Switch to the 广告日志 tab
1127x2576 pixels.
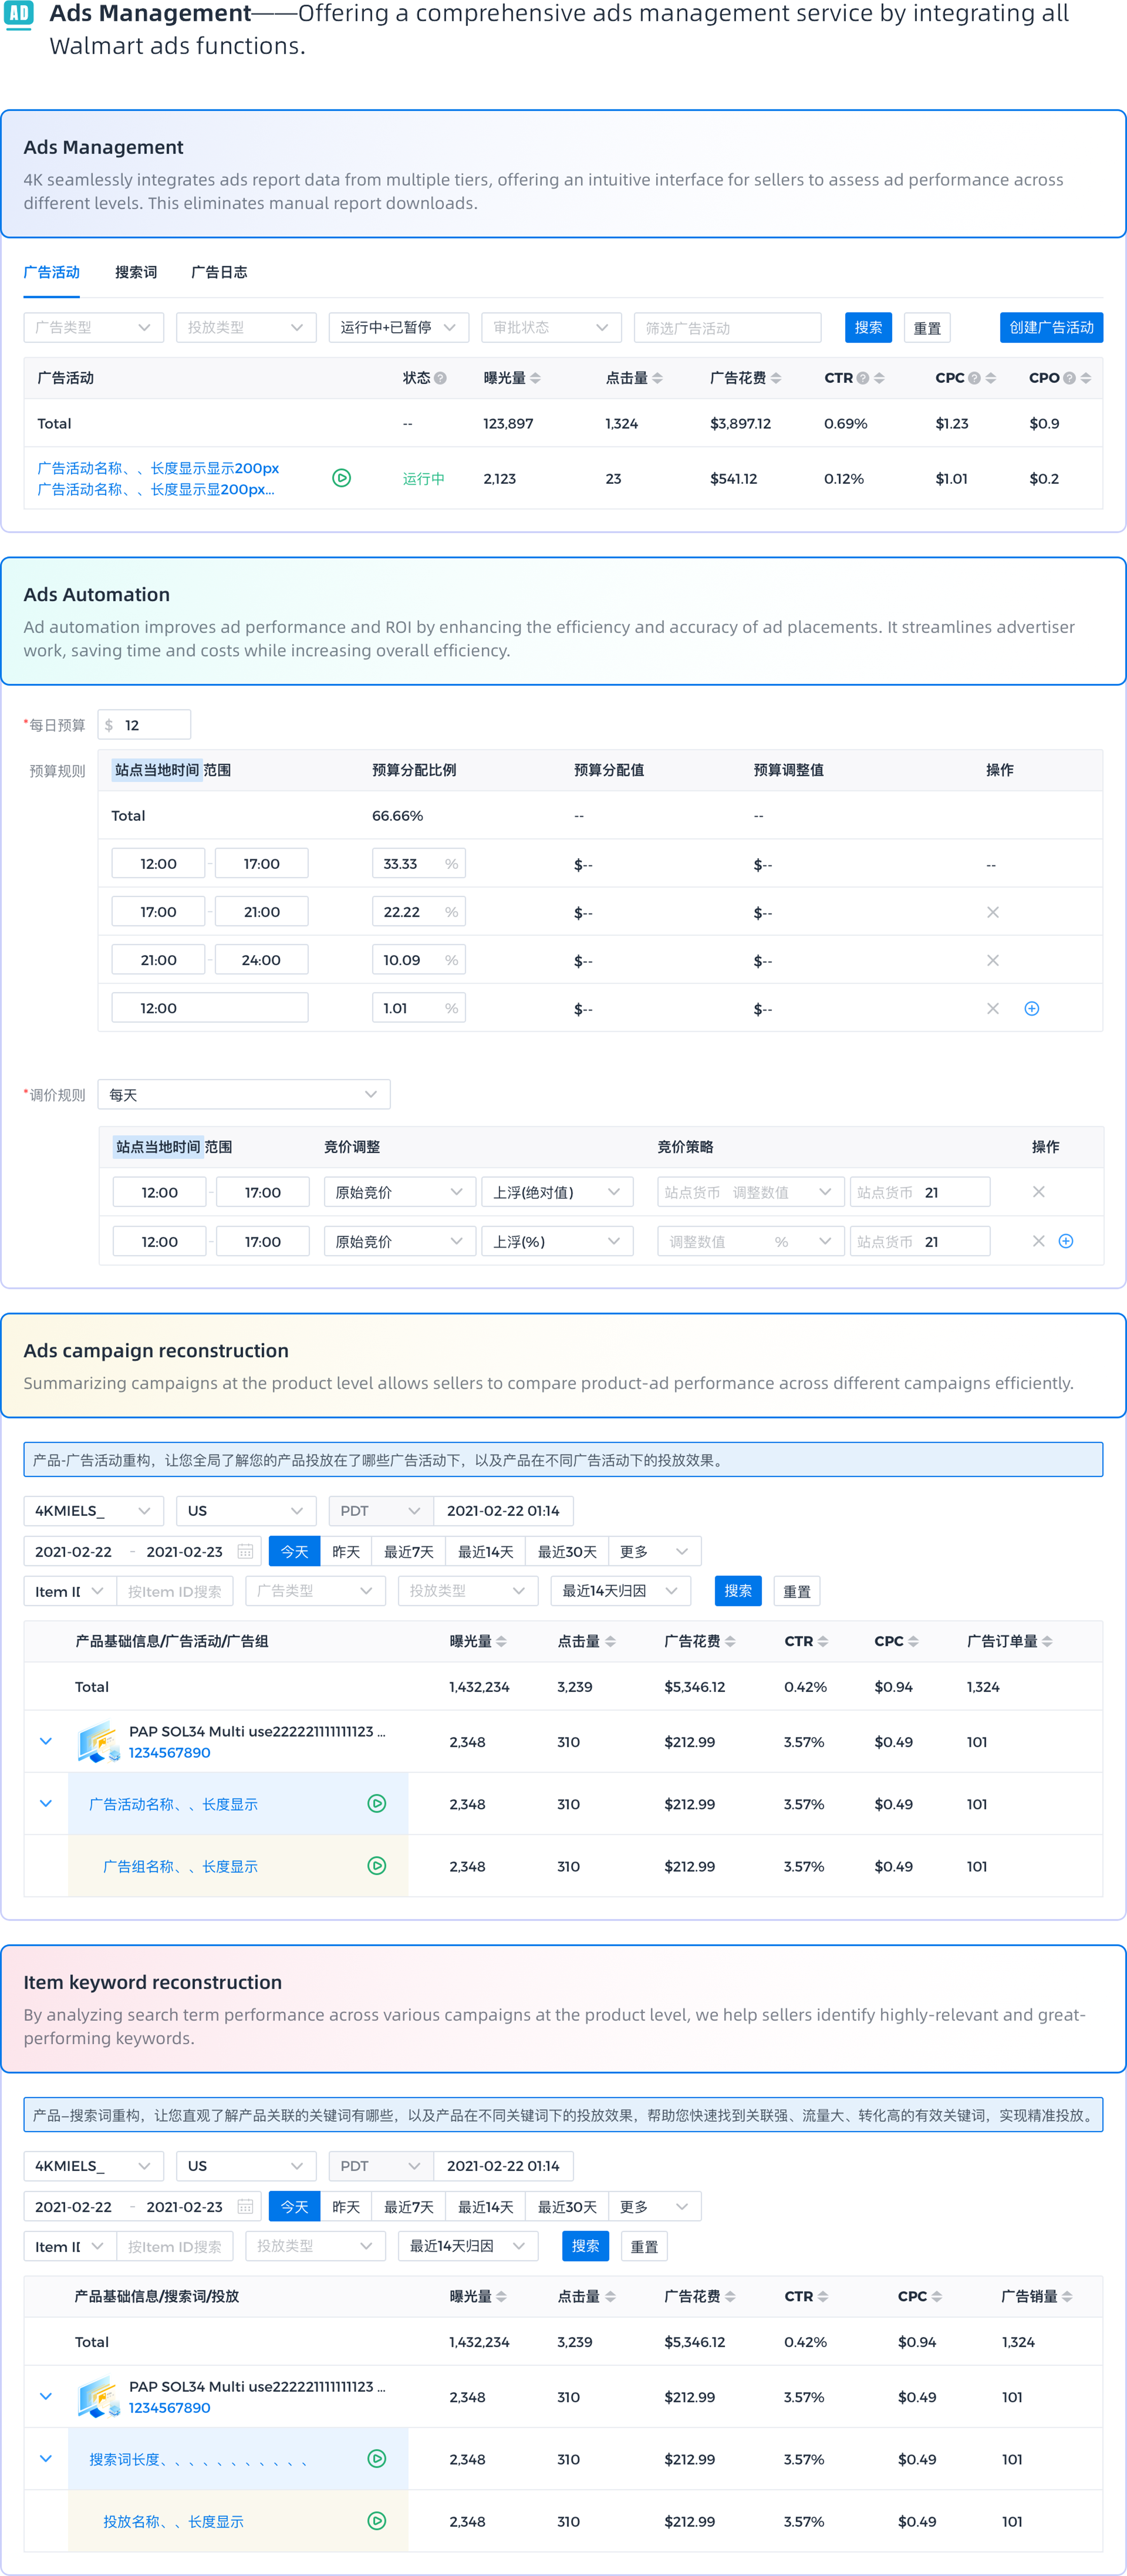tap(219, 272)
